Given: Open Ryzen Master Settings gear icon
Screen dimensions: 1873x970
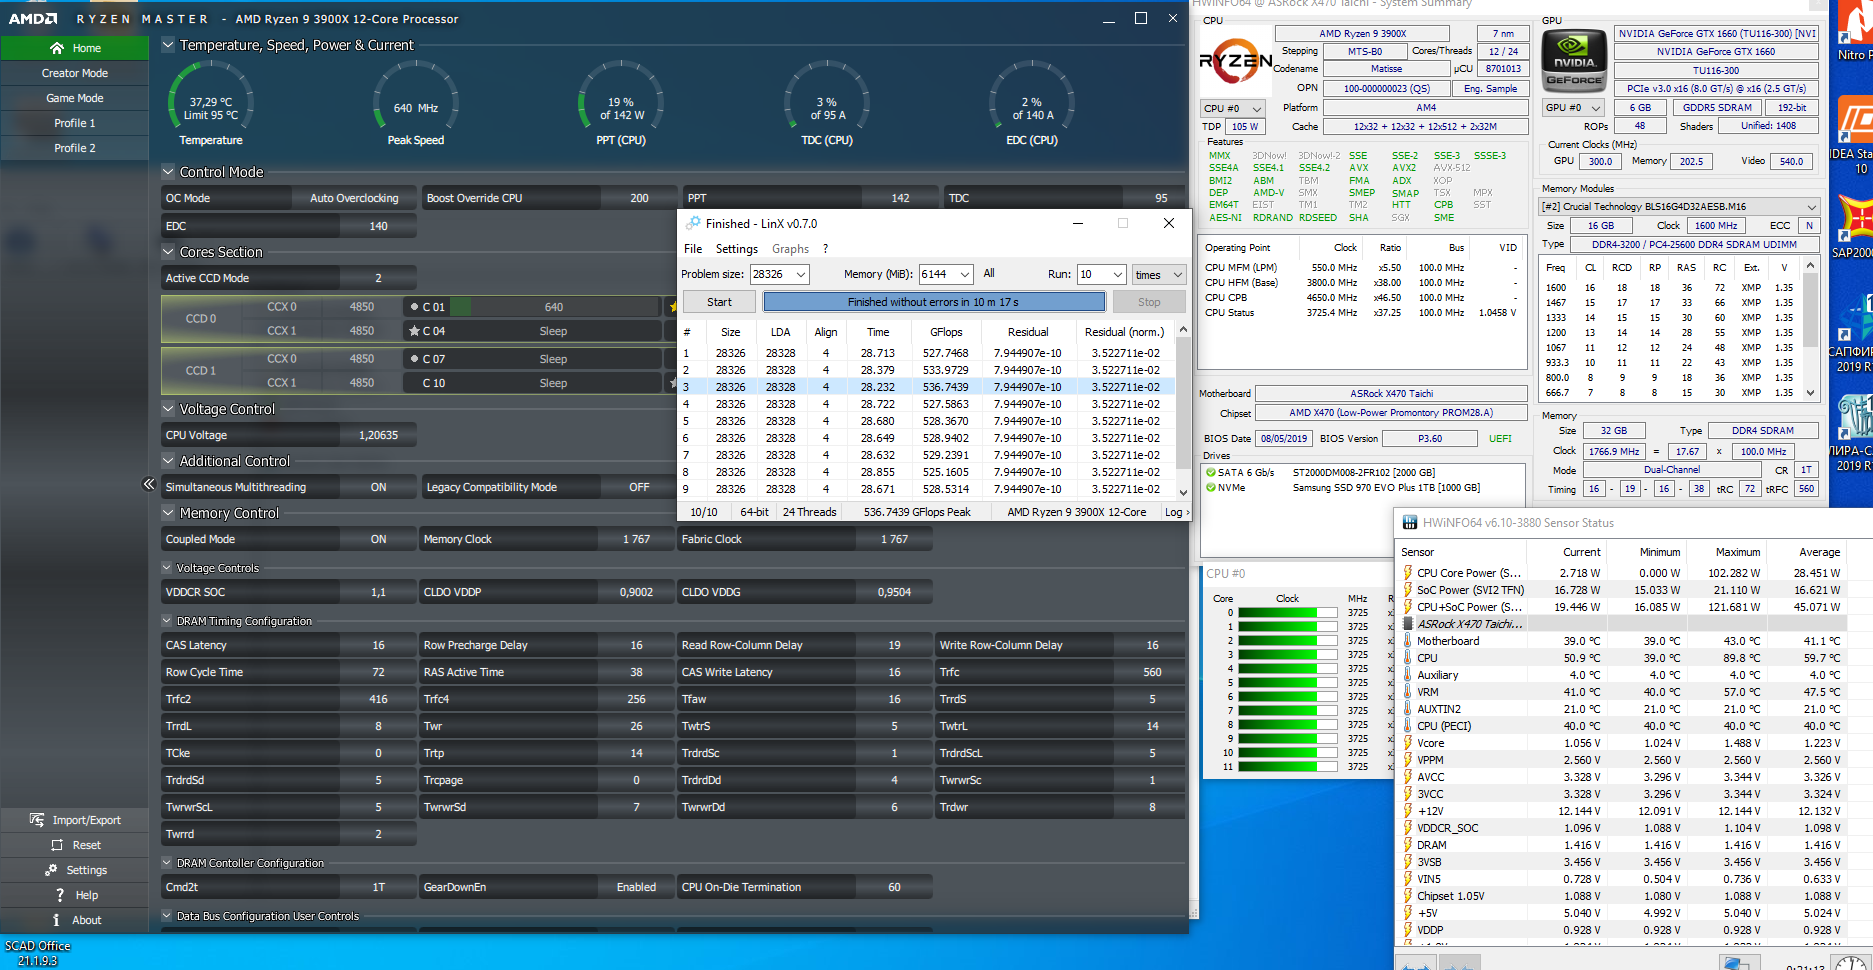Looking at the screenshot, I should 51,870.
